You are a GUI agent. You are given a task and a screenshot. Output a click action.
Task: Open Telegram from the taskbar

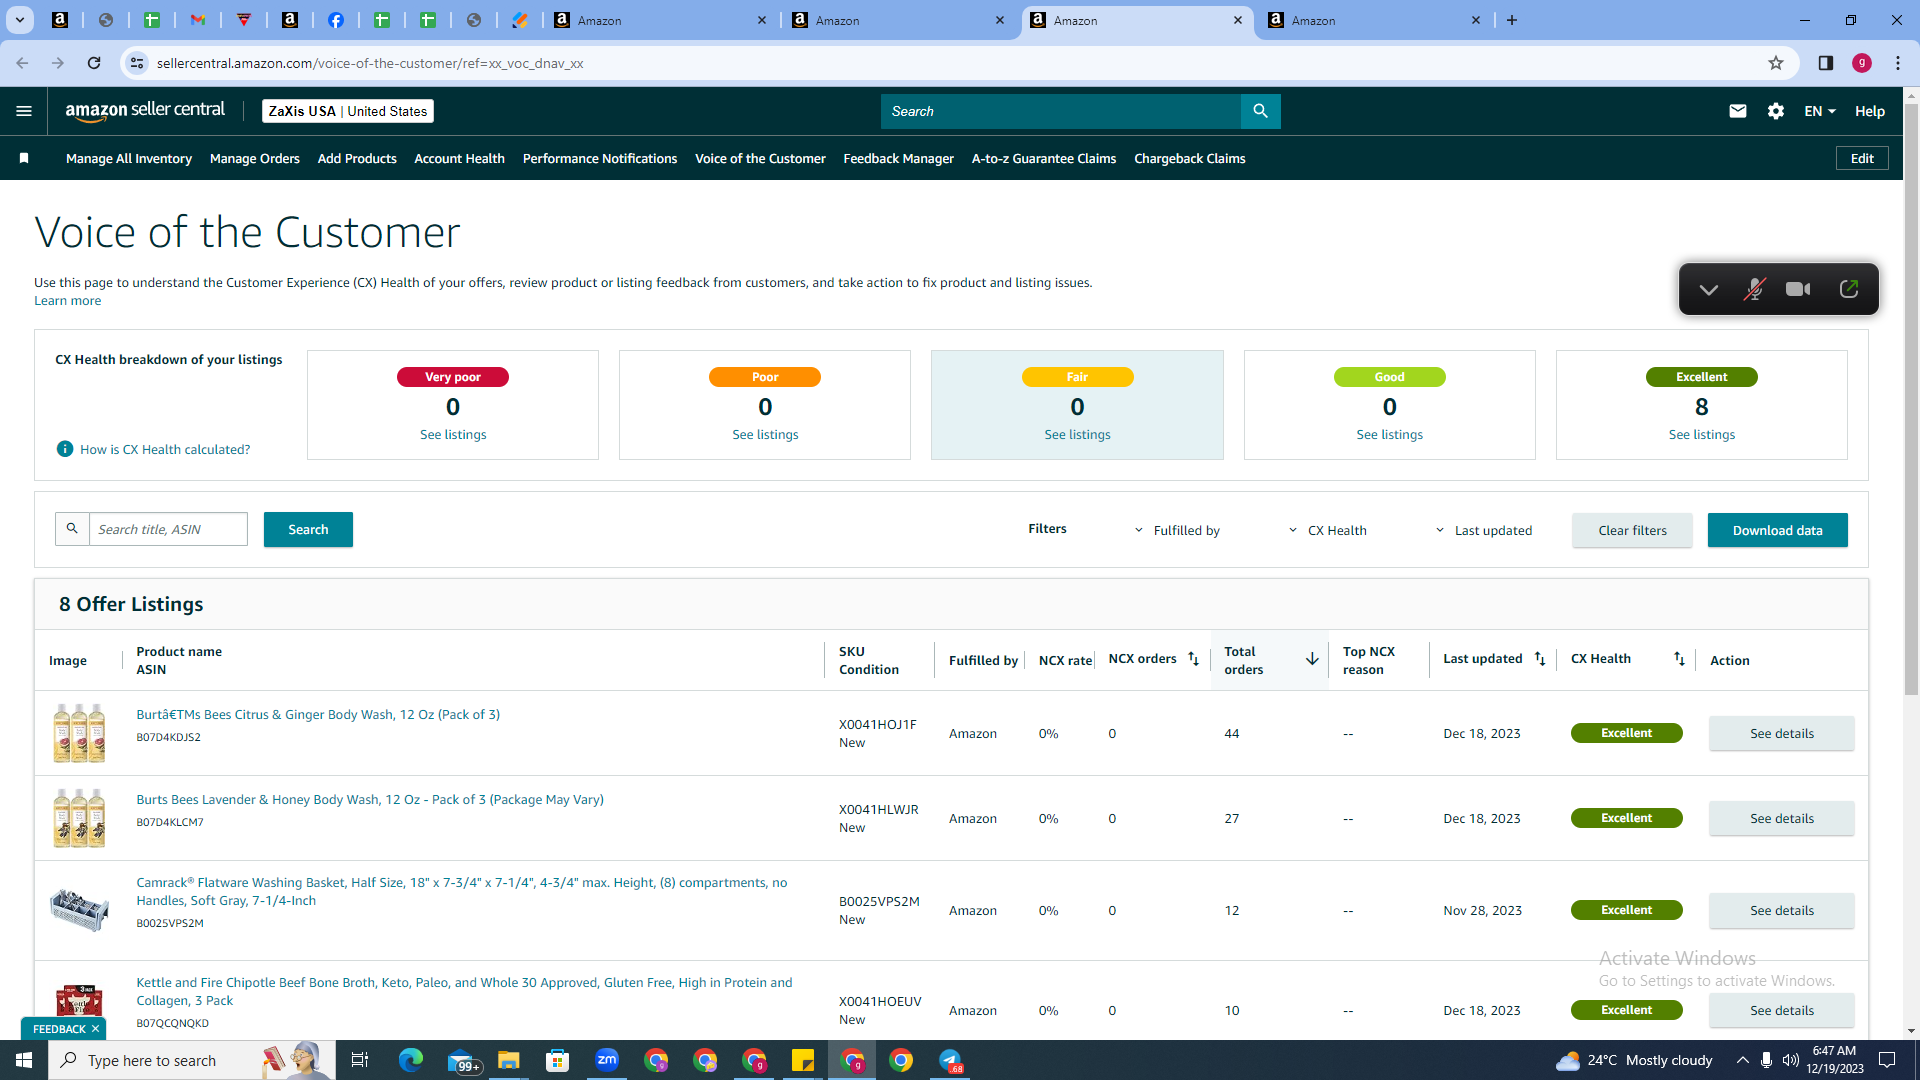coord(950,1060)
